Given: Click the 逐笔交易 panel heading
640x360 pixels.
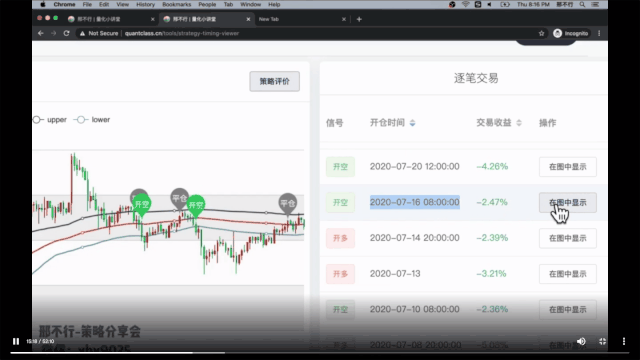Looking at the screenshot, I should point(476,78).
